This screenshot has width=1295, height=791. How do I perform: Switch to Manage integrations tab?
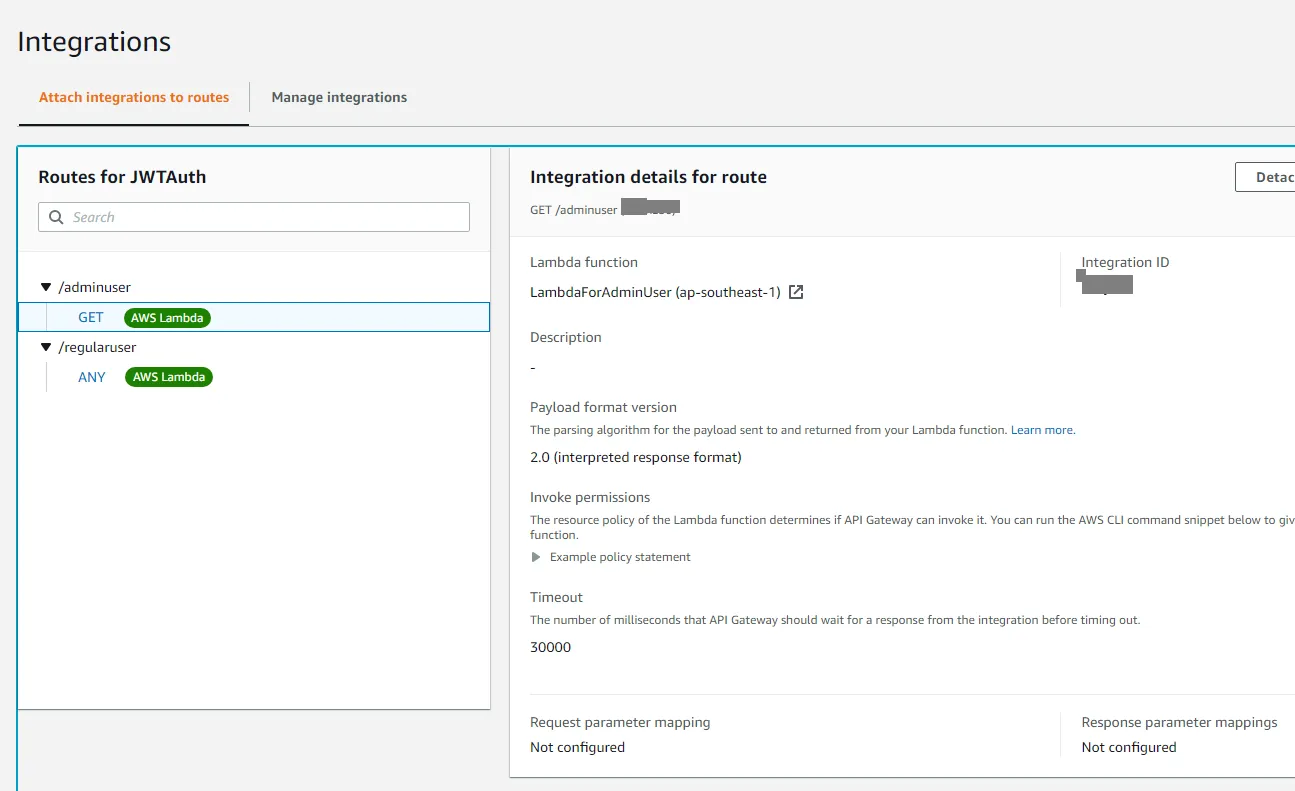point(339,97)
